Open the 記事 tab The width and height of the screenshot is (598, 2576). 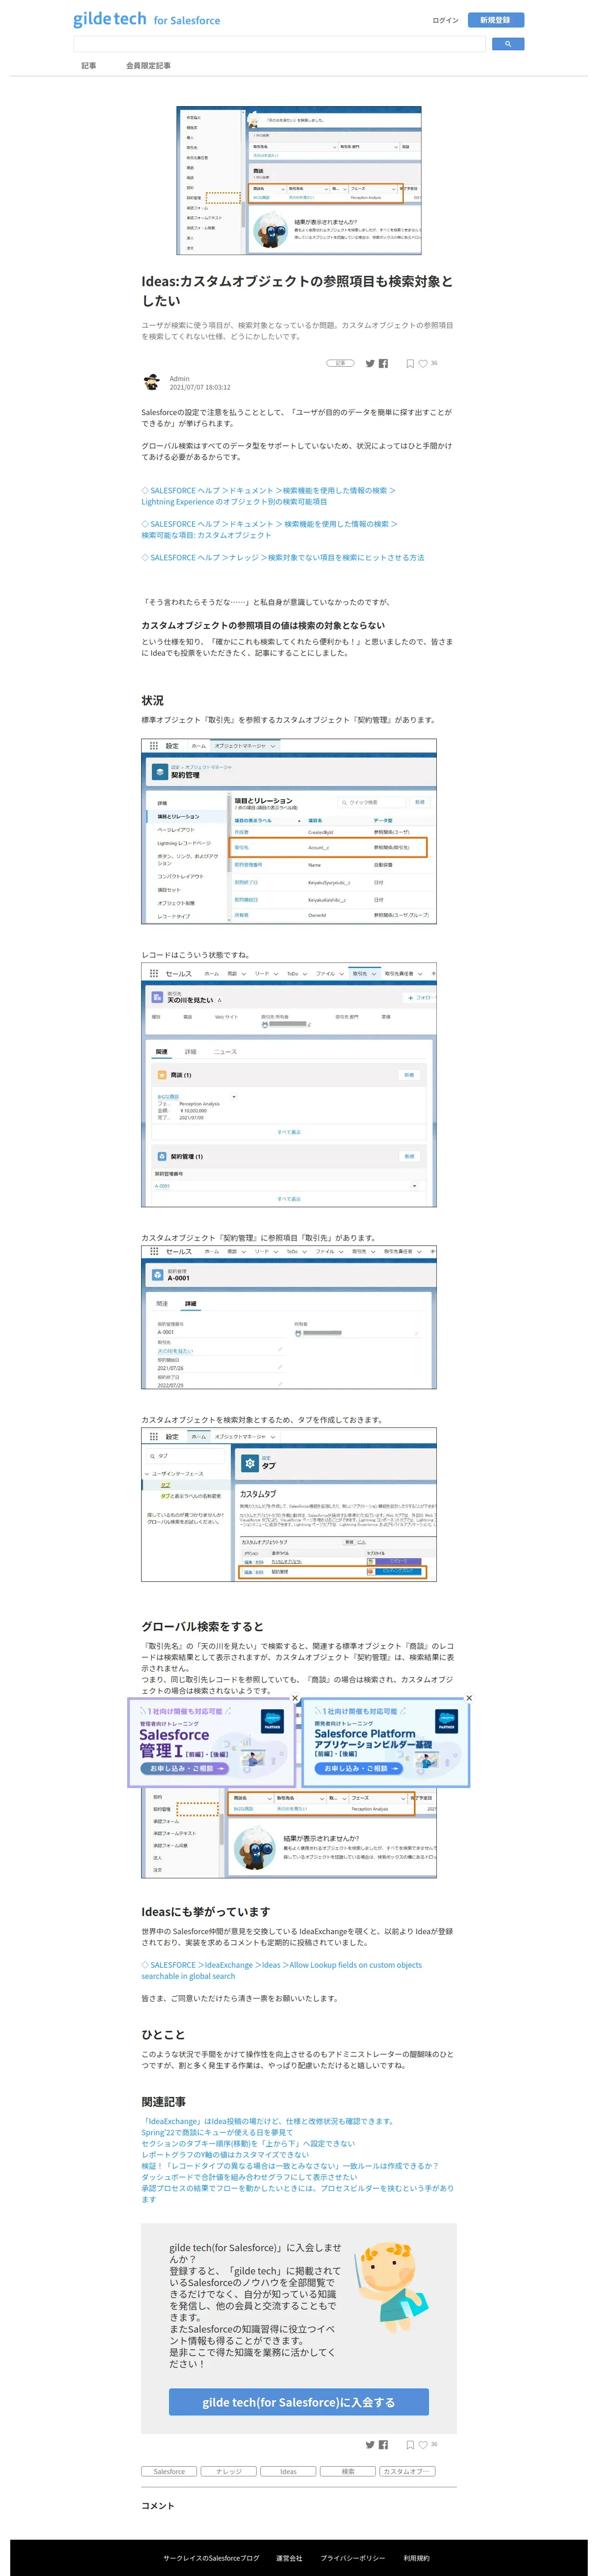[x=89, y=65]
